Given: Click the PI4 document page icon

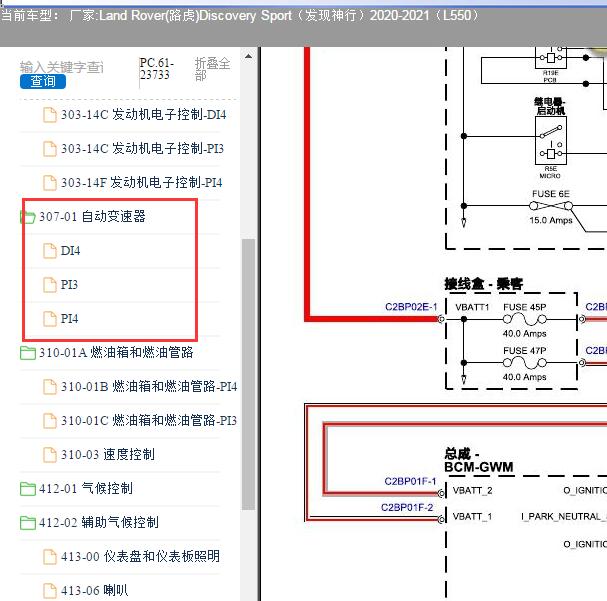Looking at the screenshot, I should (50, 319).
